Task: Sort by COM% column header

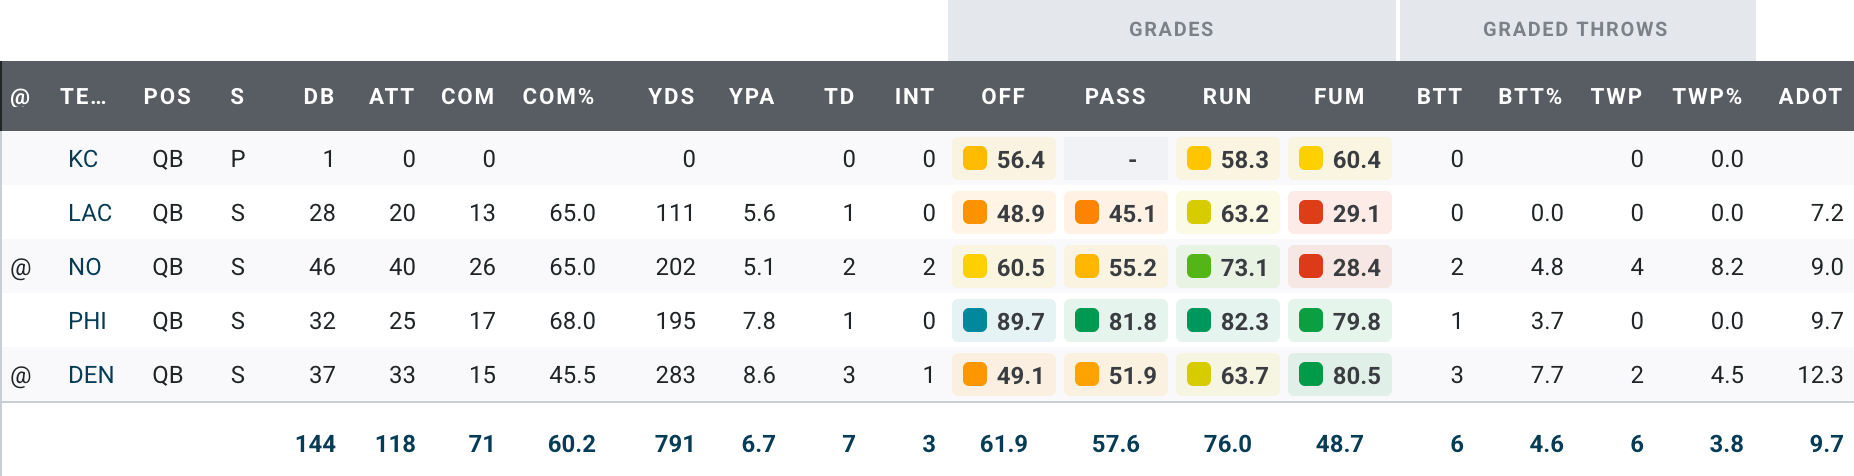Action: pos(558,97)
